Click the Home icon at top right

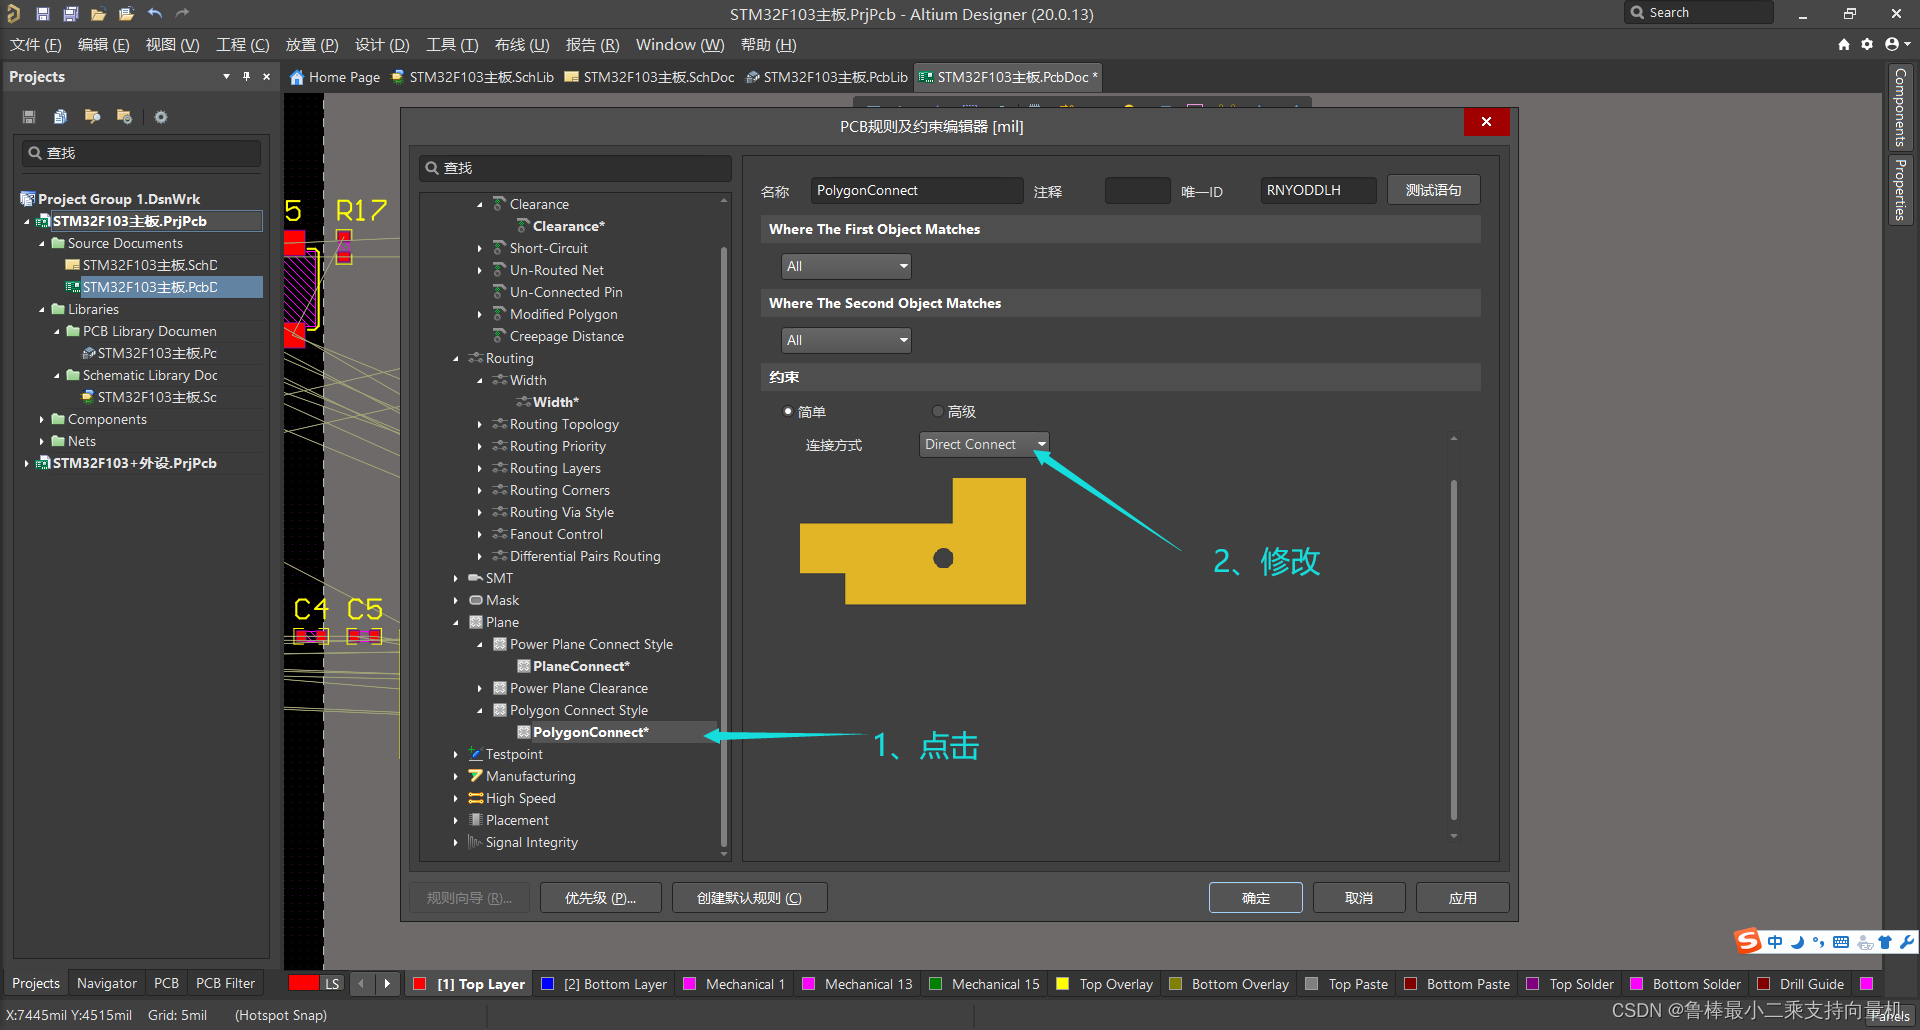click(x=1844, y=44)
